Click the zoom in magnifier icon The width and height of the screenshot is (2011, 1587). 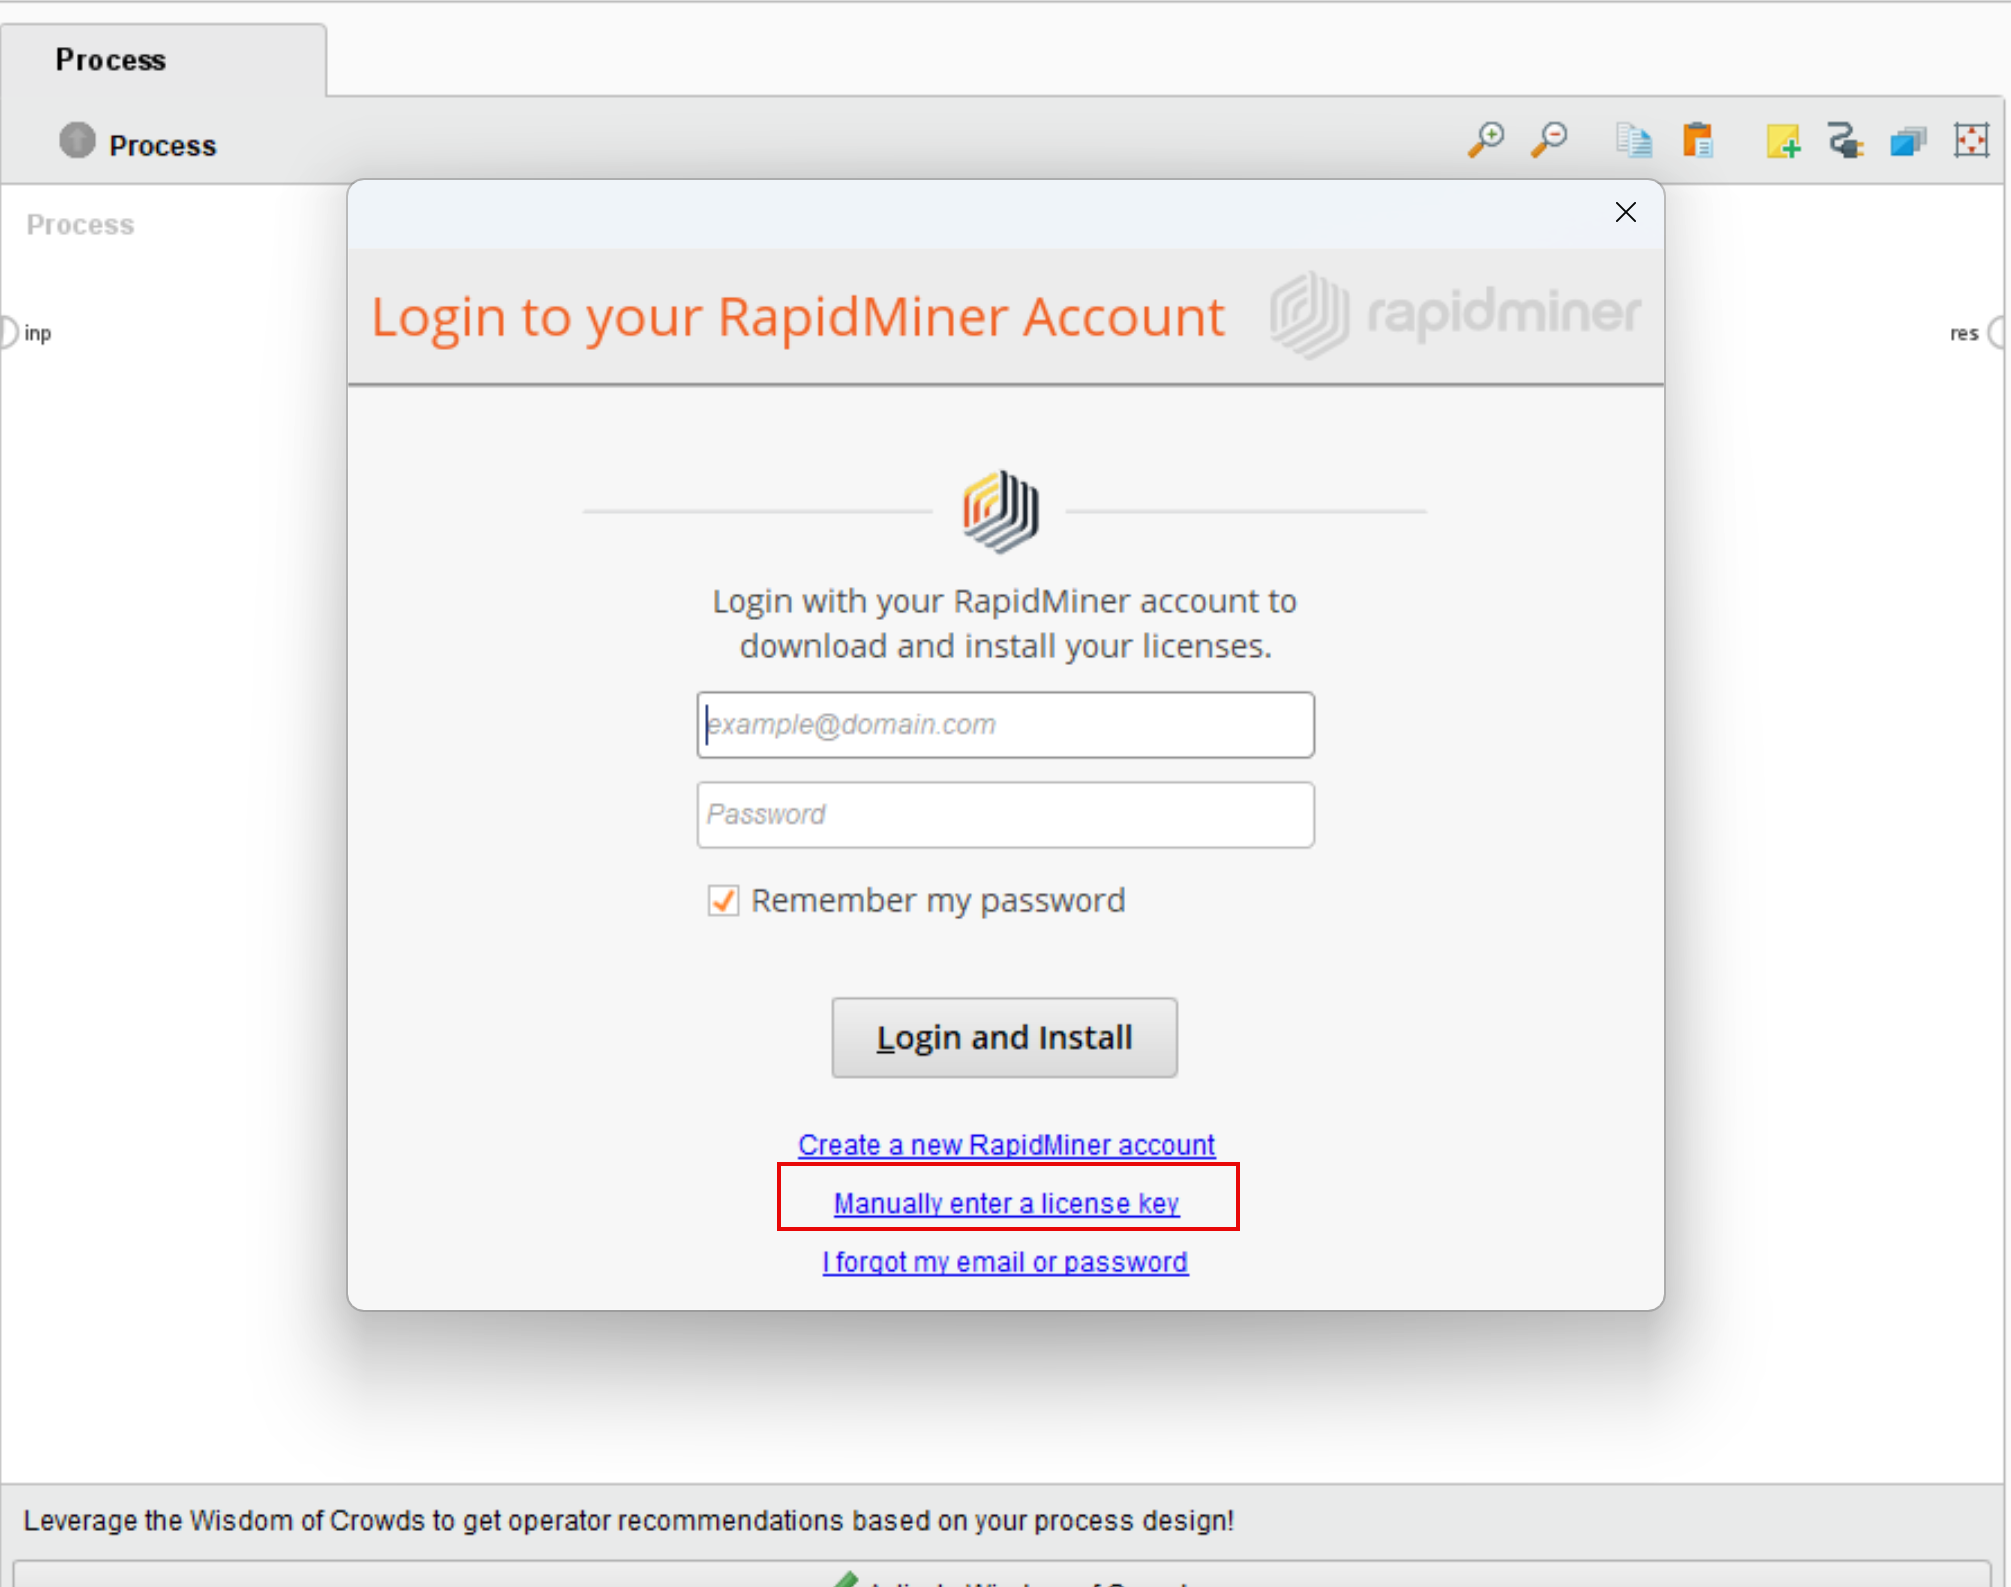pos(1486,140)
